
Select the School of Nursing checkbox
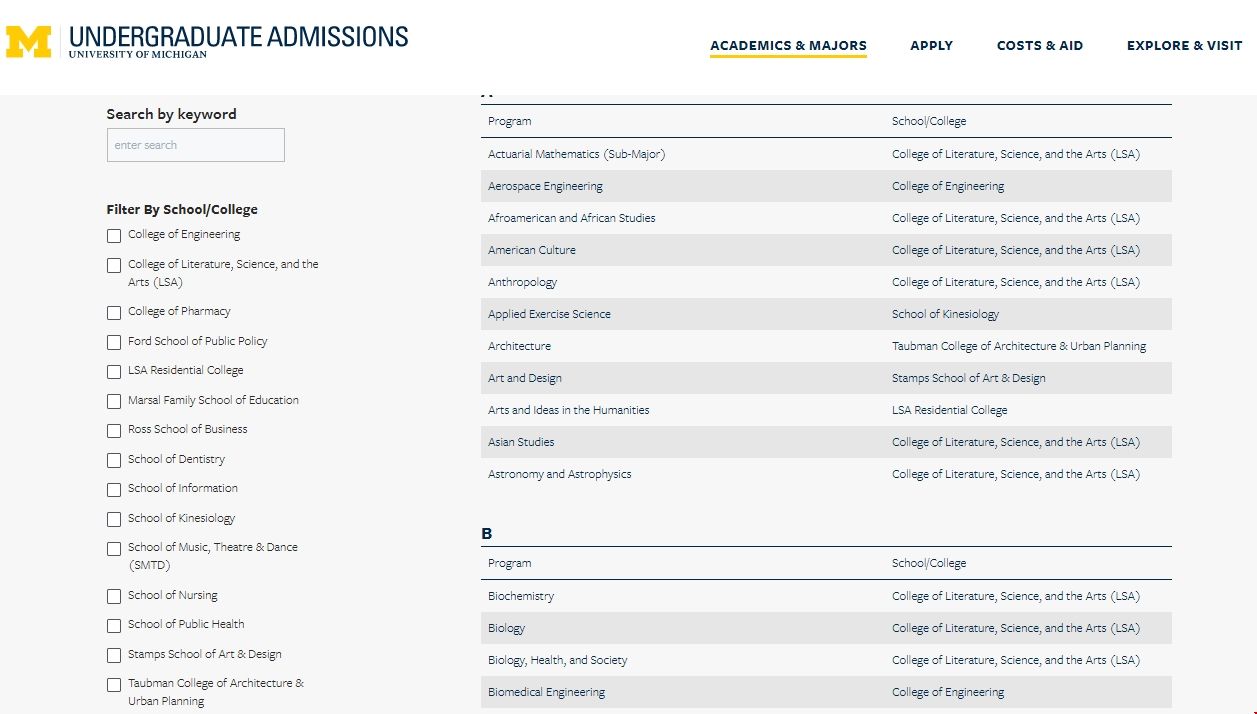[114, 597]
